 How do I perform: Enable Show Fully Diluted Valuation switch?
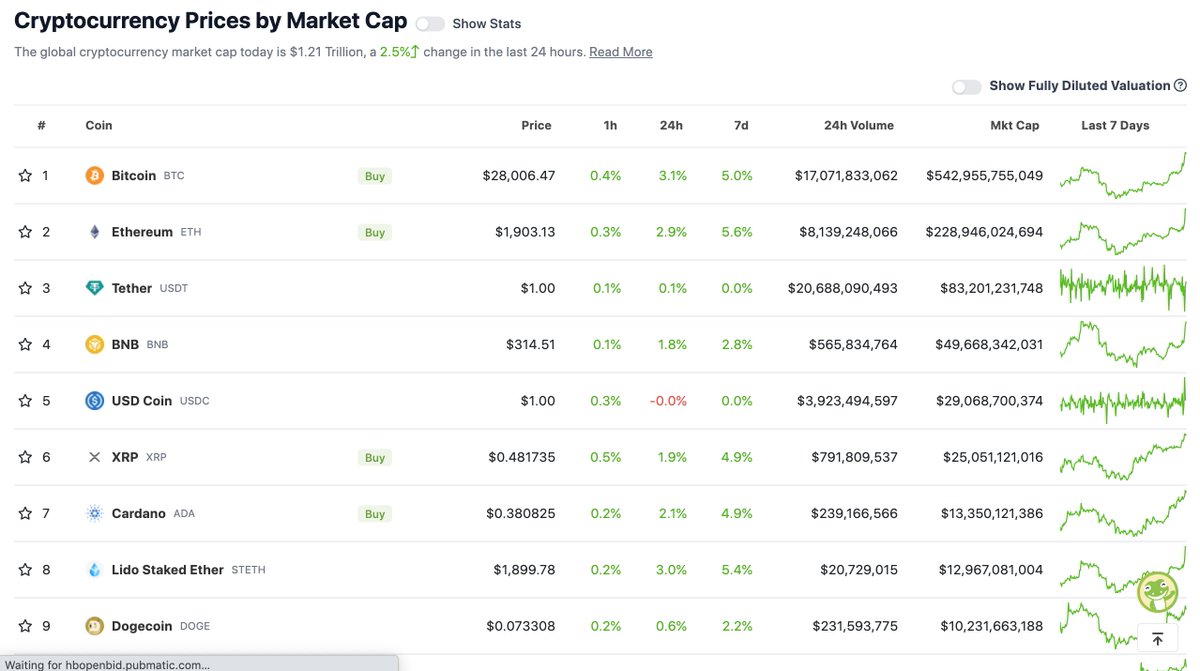(966, 87)
